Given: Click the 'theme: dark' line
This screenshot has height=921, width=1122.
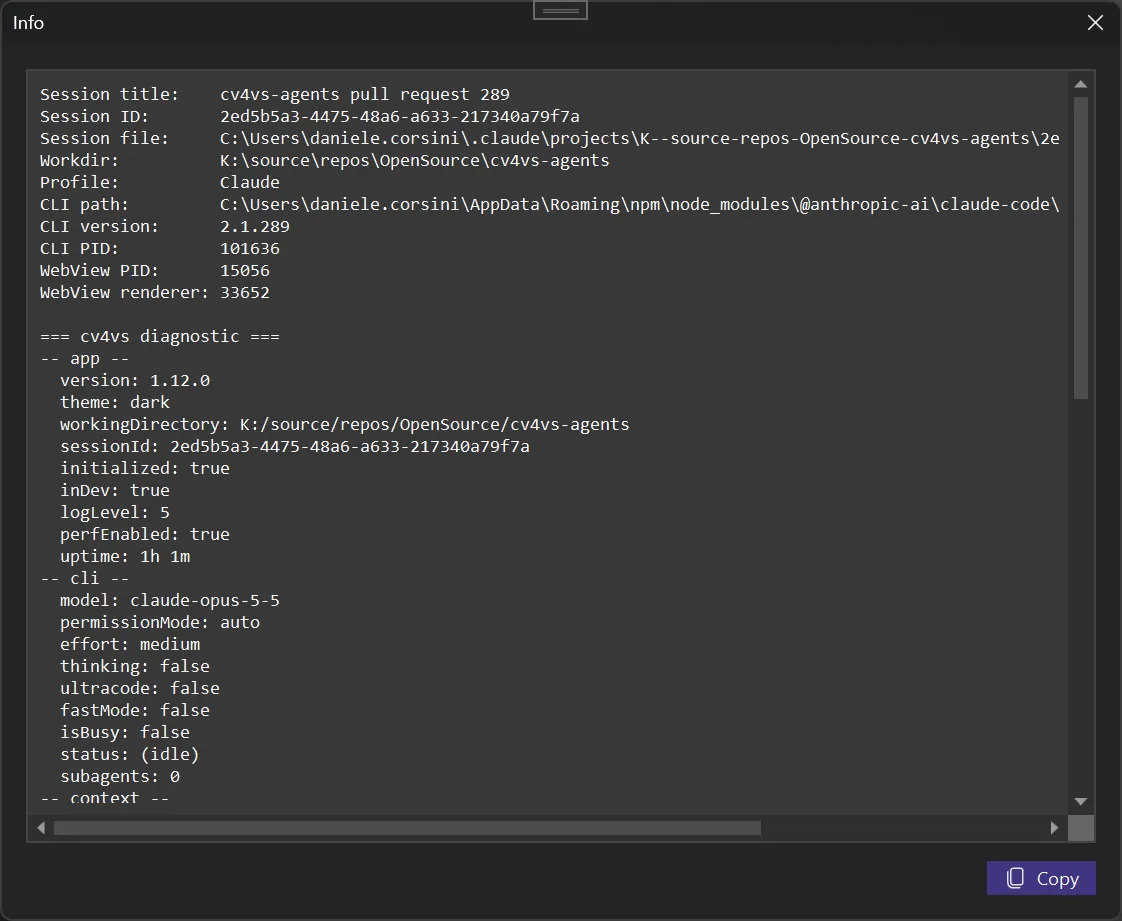Looking at the screenshot, I should point(114,402).
